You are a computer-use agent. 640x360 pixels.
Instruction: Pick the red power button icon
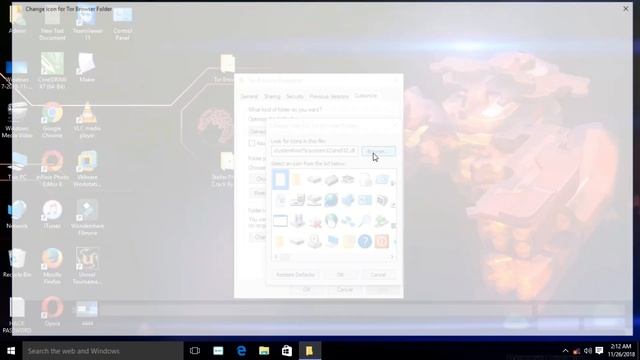point(382,241)
